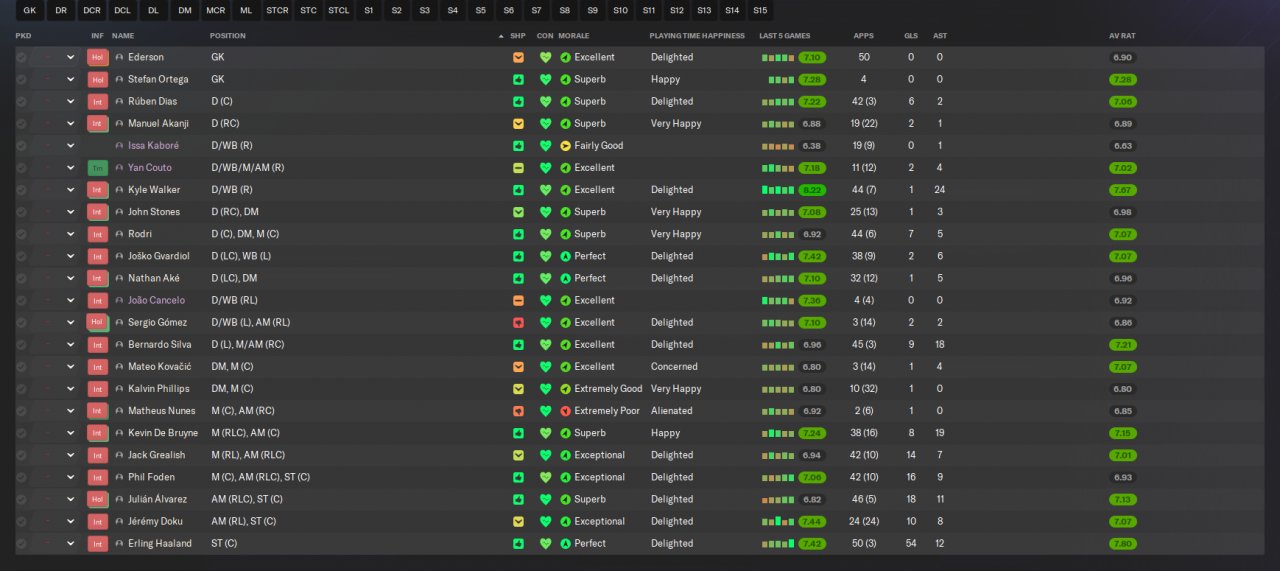
Task: Select the S1 substitute slot
Action: [x=369, y=10]
